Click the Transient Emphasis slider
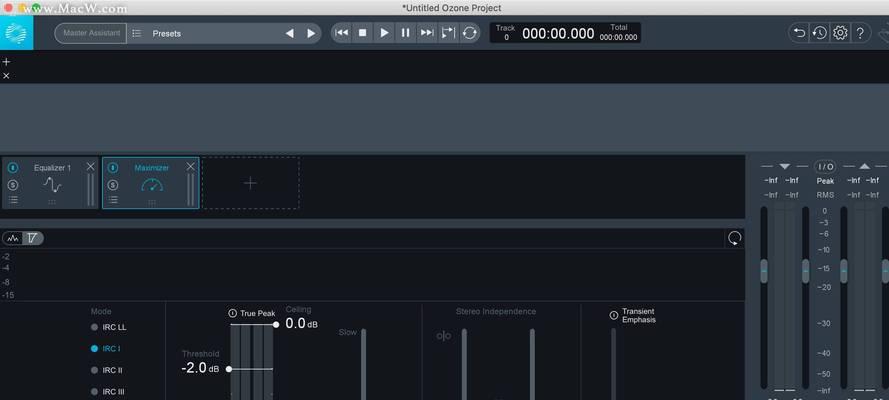 (613, 364)
